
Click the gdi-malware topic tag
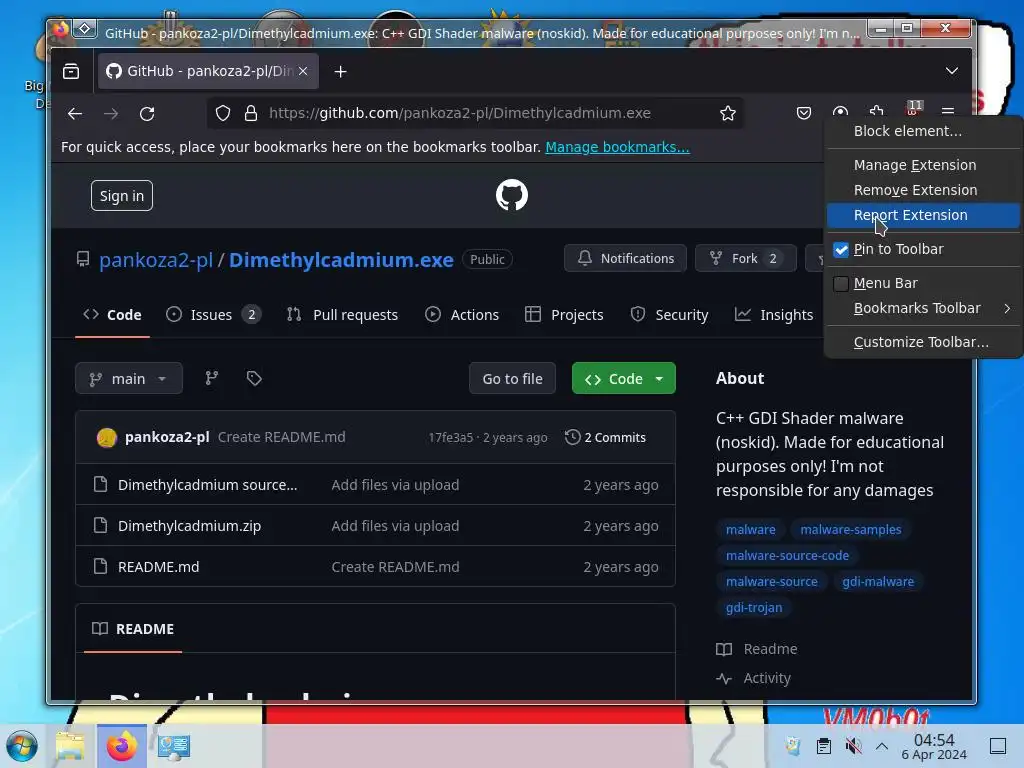click(878, 581)
